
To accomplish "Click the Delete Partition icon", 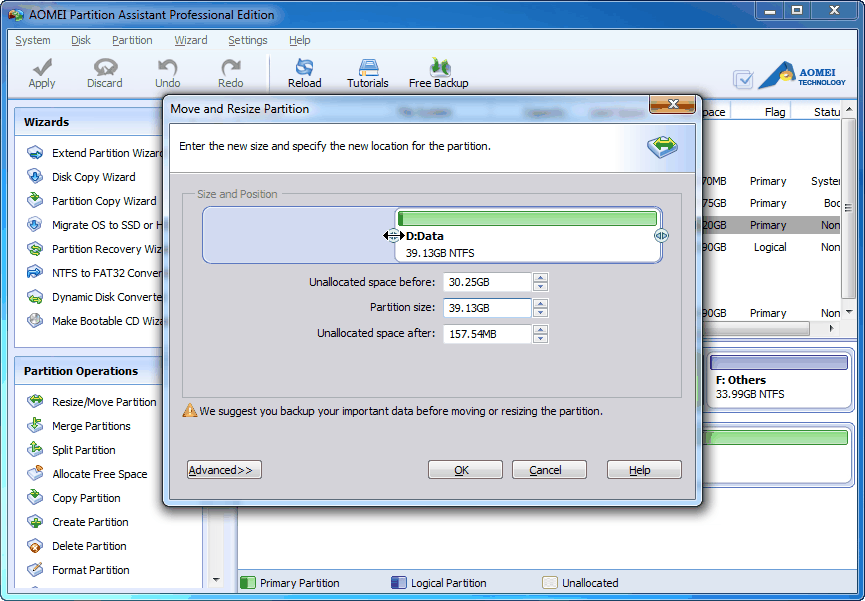I will pos(35,546).
